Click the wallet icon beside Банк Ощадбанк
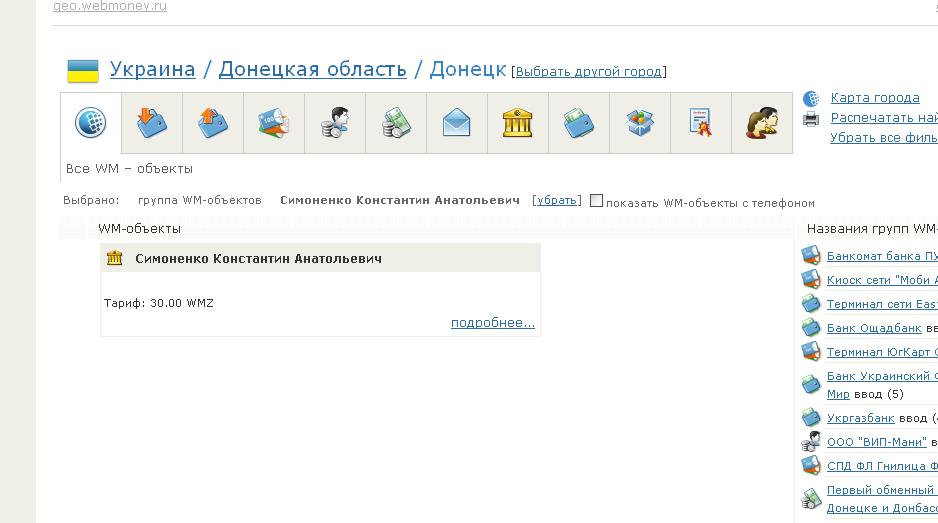Viewport: 938px width, 523px height. 811,327
